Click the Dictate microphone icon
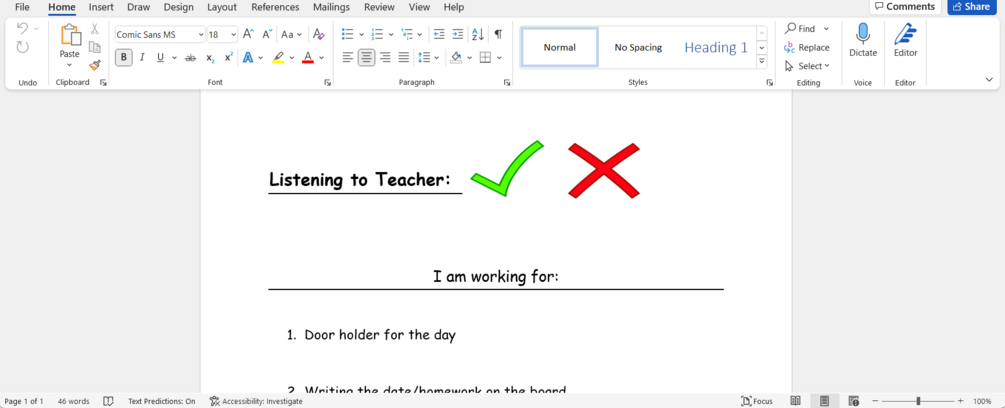The width and height of the screenshot is (1005, 408). pos(863,33)
